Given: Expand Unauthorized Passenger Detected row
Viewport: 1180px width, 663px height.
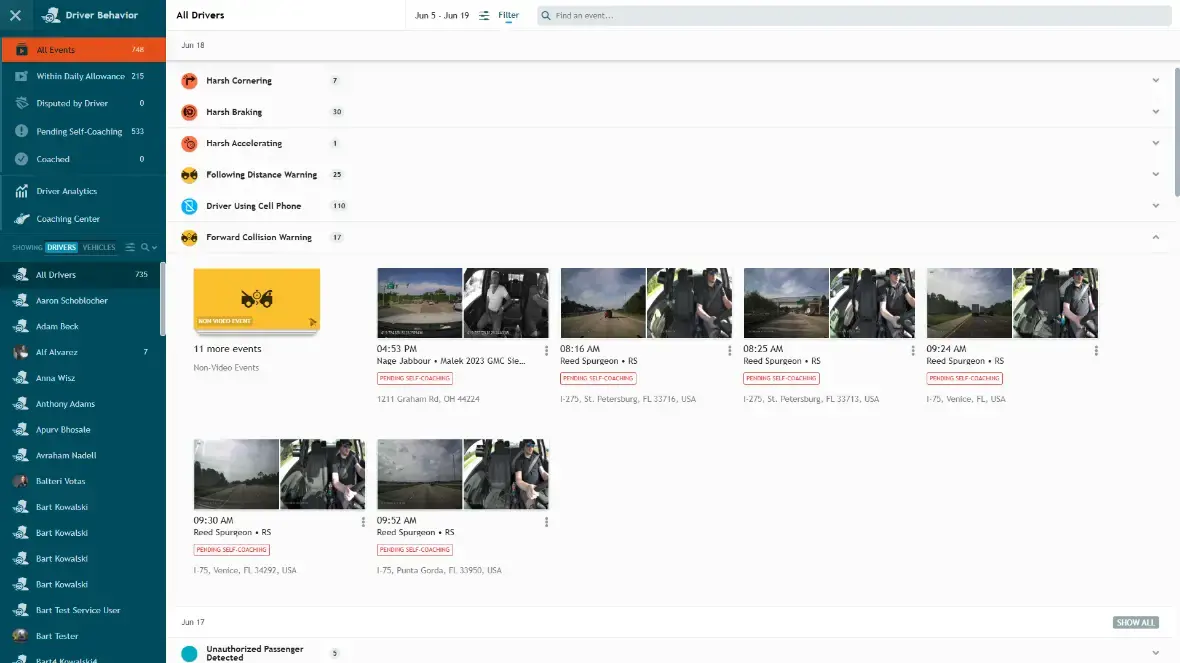Looking at the screenshot, I should click(x=1155, y=653).
